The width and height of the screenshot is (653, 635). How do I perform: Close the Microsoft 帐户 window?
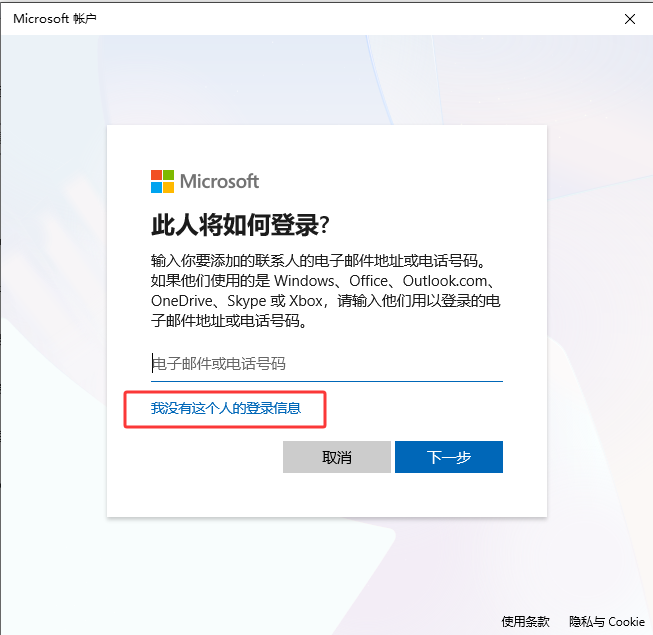[630, 19]
